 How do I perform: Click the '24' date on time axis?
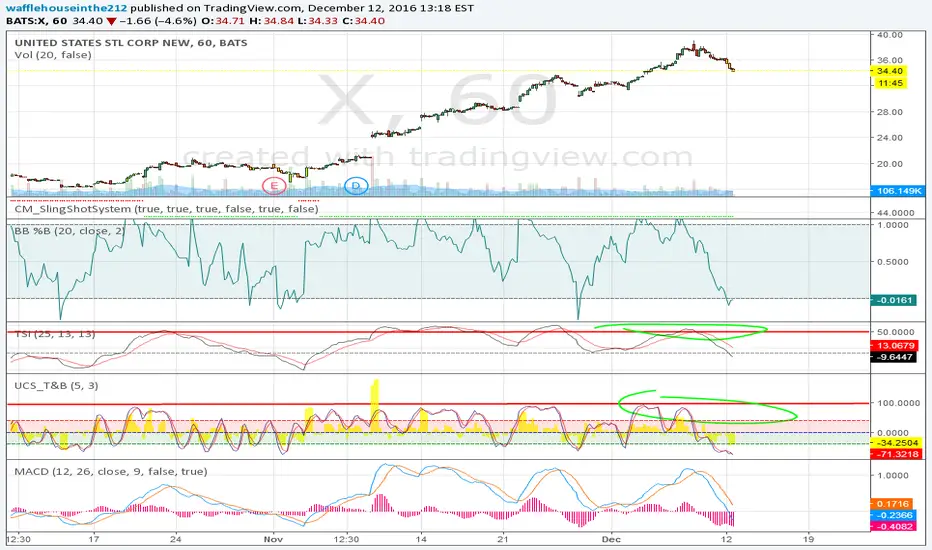tap(175, 539)
